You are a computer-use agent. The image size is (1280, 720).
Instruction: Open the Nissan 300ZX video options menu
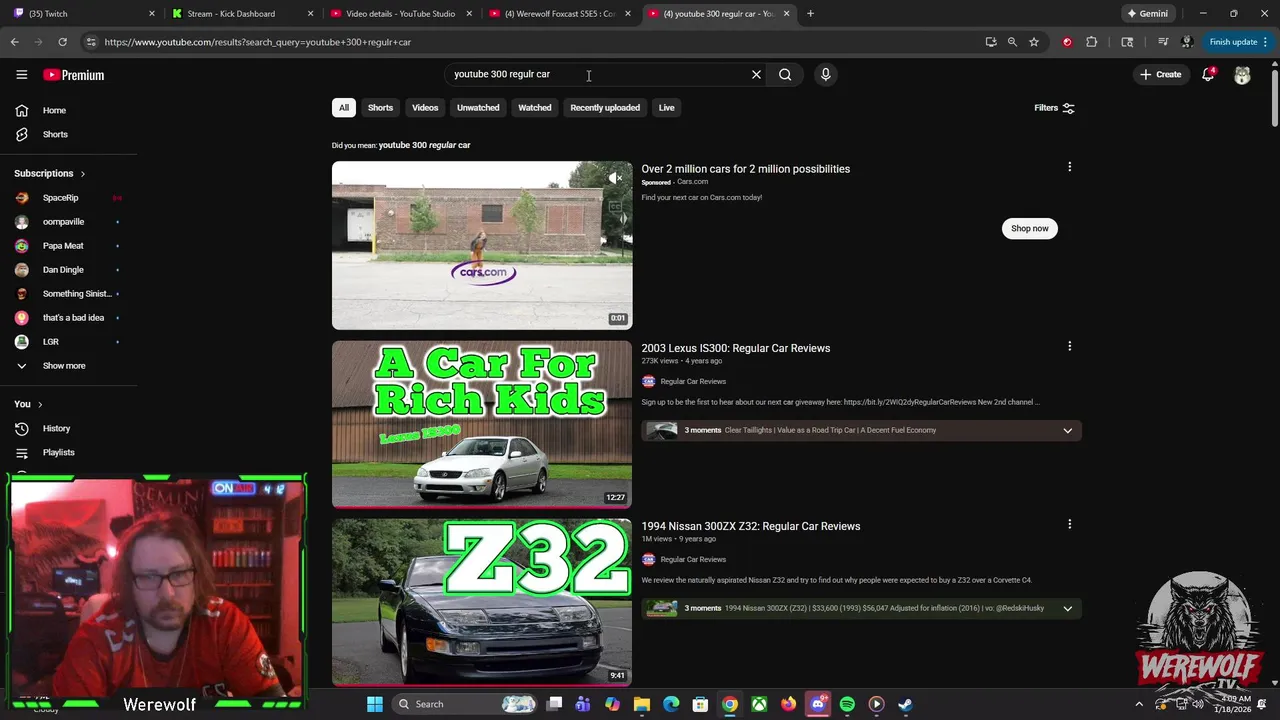click(1069, 524)
